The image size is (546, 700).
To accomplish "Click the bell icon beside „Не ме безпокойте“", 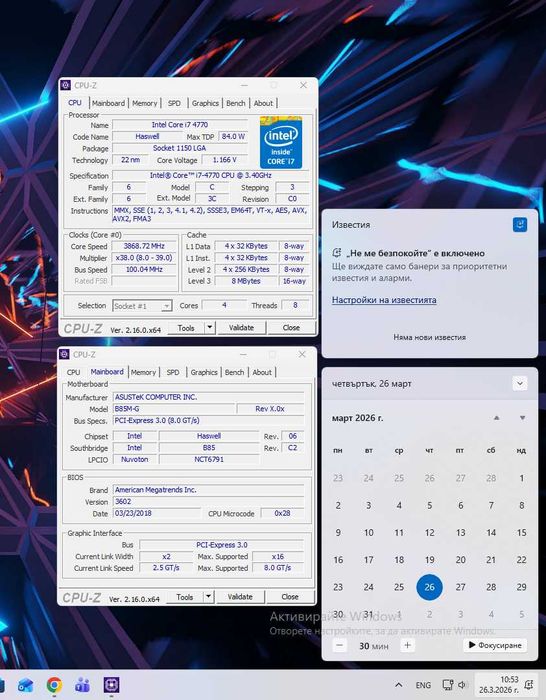I will point(337,253).
